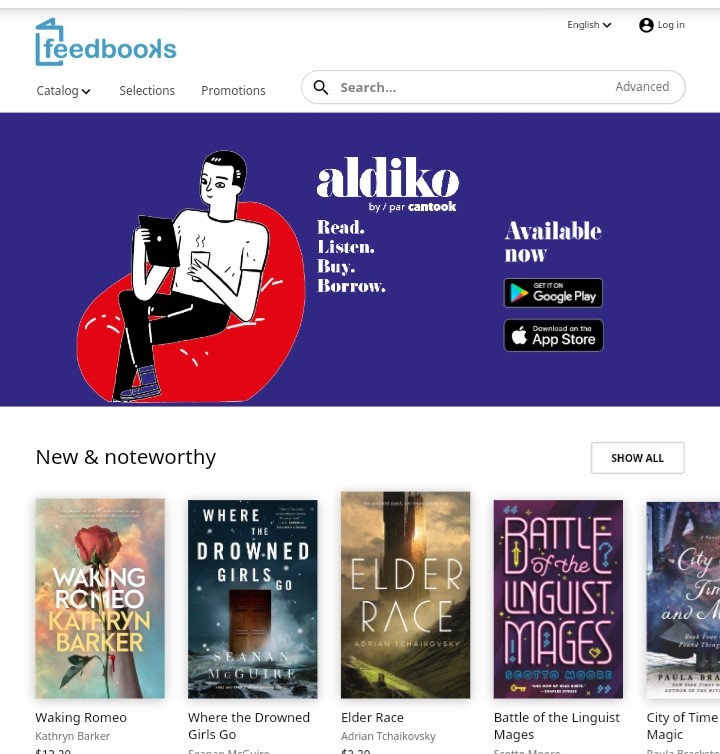The height and width of the screenshot is (754, 720).
Task: Click the Where the Drowned Girls Go title
Action: click(249, 726)
